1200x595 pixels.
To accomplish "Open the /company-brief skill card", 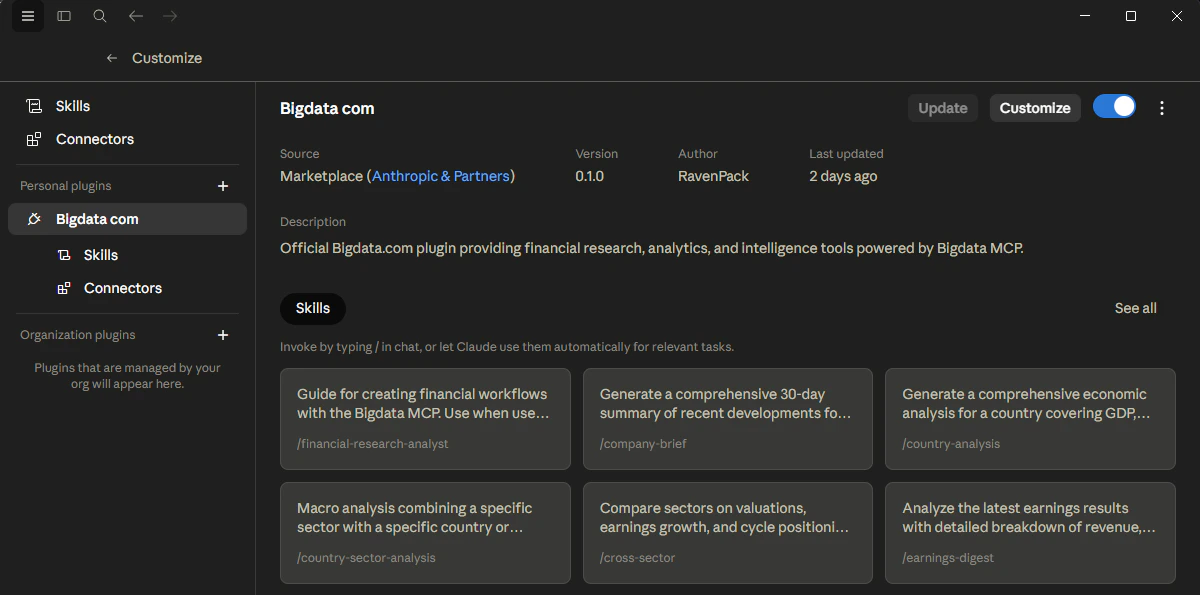I will tap(728, 419).
